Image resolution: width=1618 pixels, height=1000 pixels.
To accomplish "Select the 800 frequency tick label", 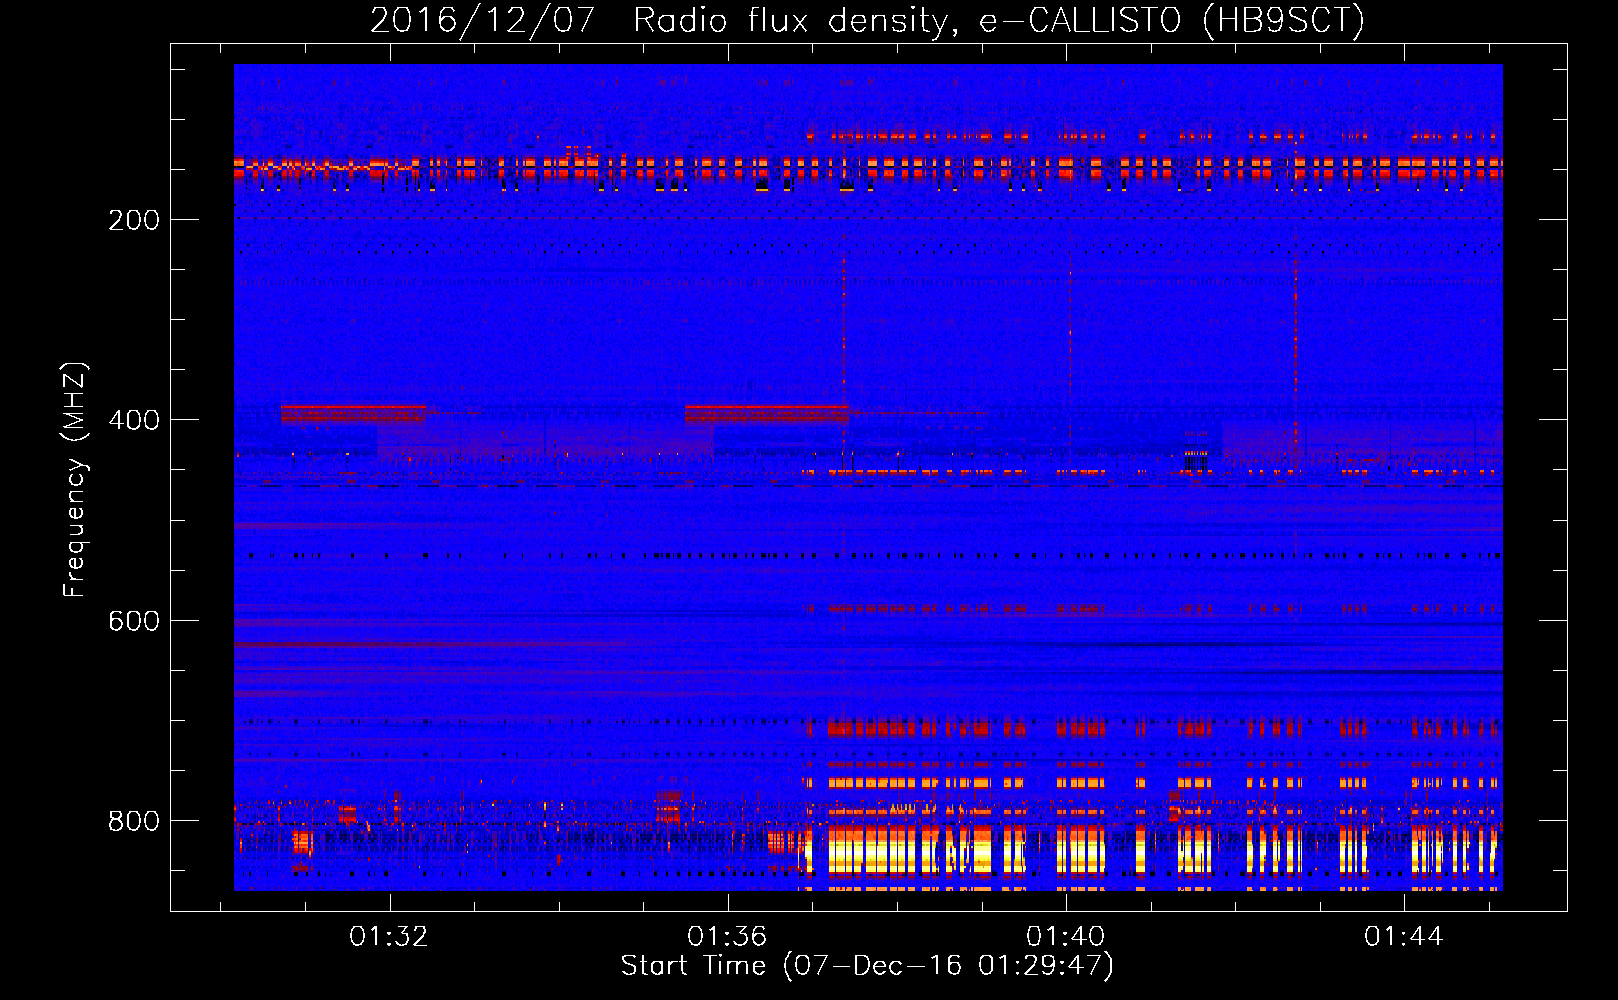I will pos(134,821).
